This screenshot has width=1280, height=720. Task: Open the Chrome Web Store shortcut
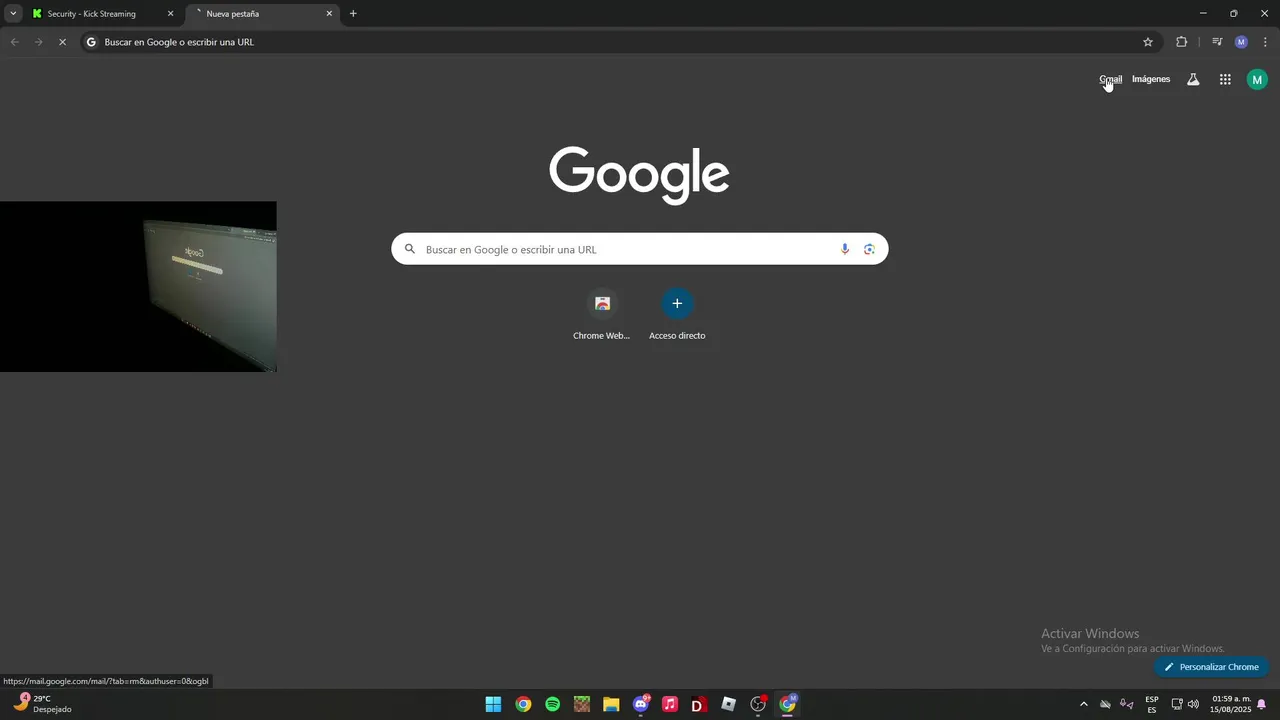[x=602, y=315]
